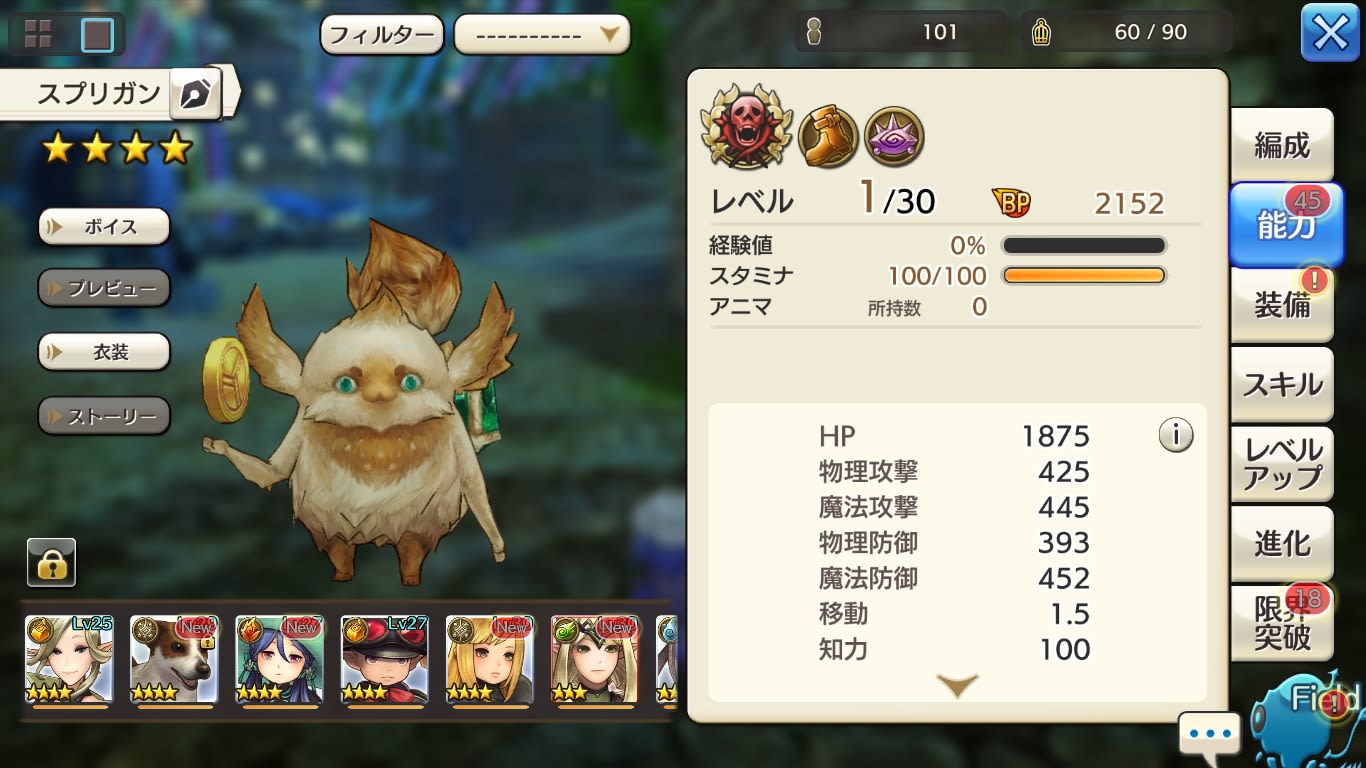The image size is (1366, 768).
Task: Click the orange stamina gauge bar
Action: [x=1084, y=276]
